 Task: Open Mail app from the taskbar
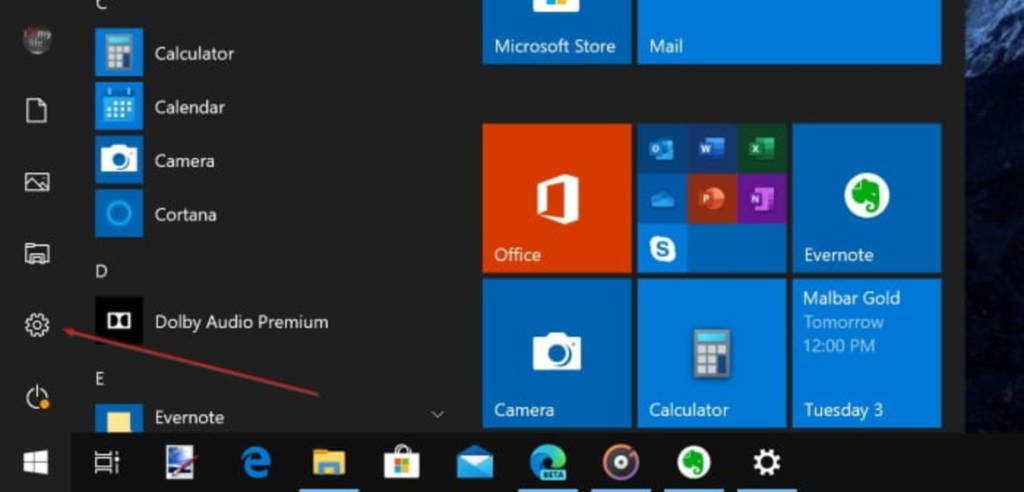click(475, 462)
